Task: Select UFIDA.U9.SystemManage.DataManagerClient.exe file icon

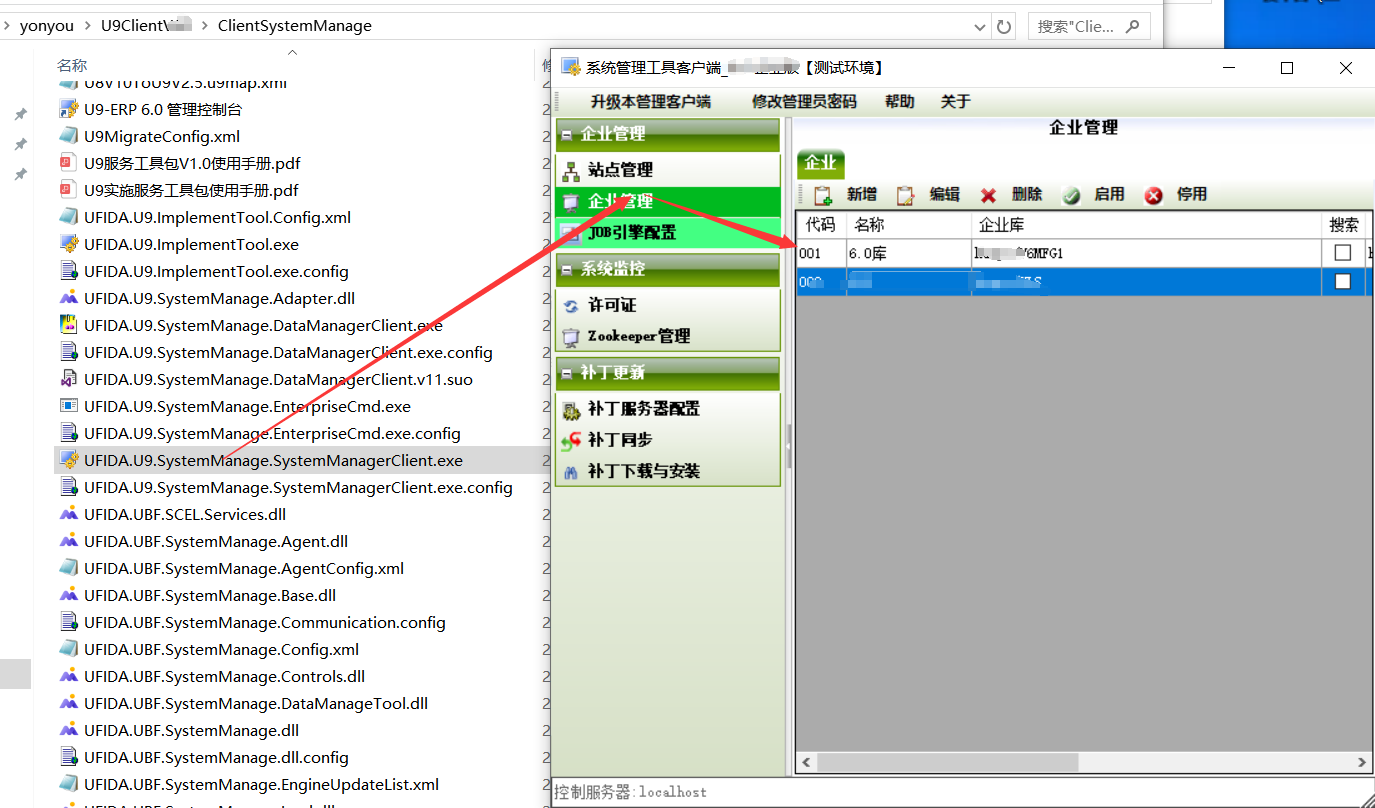Action: [x=69, y=325]
